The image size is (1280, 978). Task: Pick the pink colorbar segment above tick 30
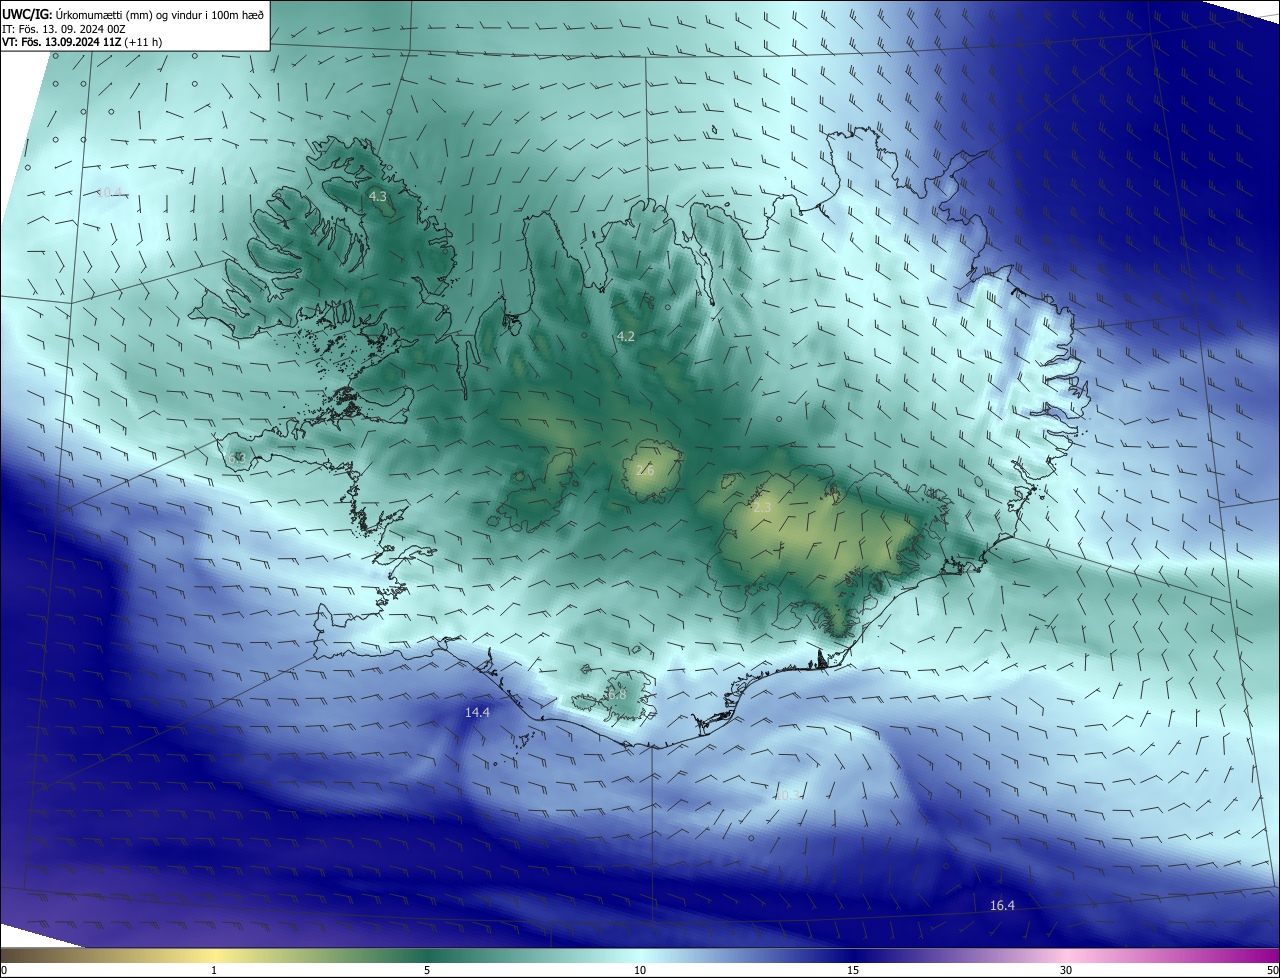point(1066,955)
